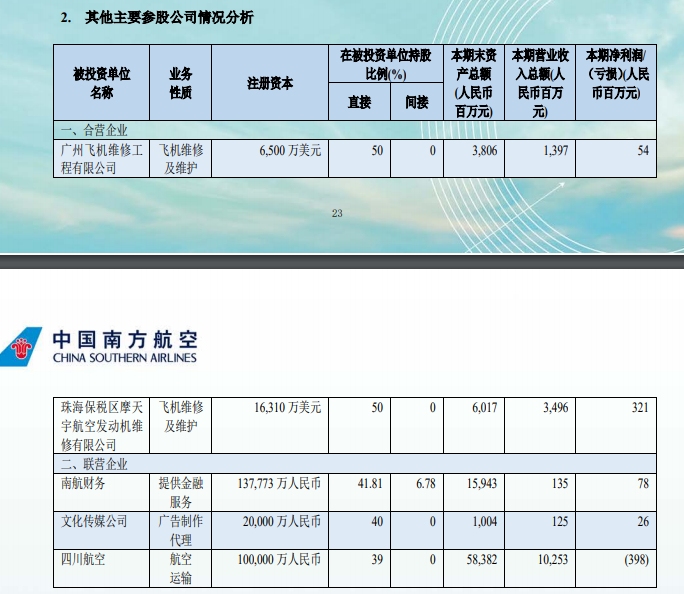
Task: Click page number 23
Action: pyautogui.click(x=337, y=213)
